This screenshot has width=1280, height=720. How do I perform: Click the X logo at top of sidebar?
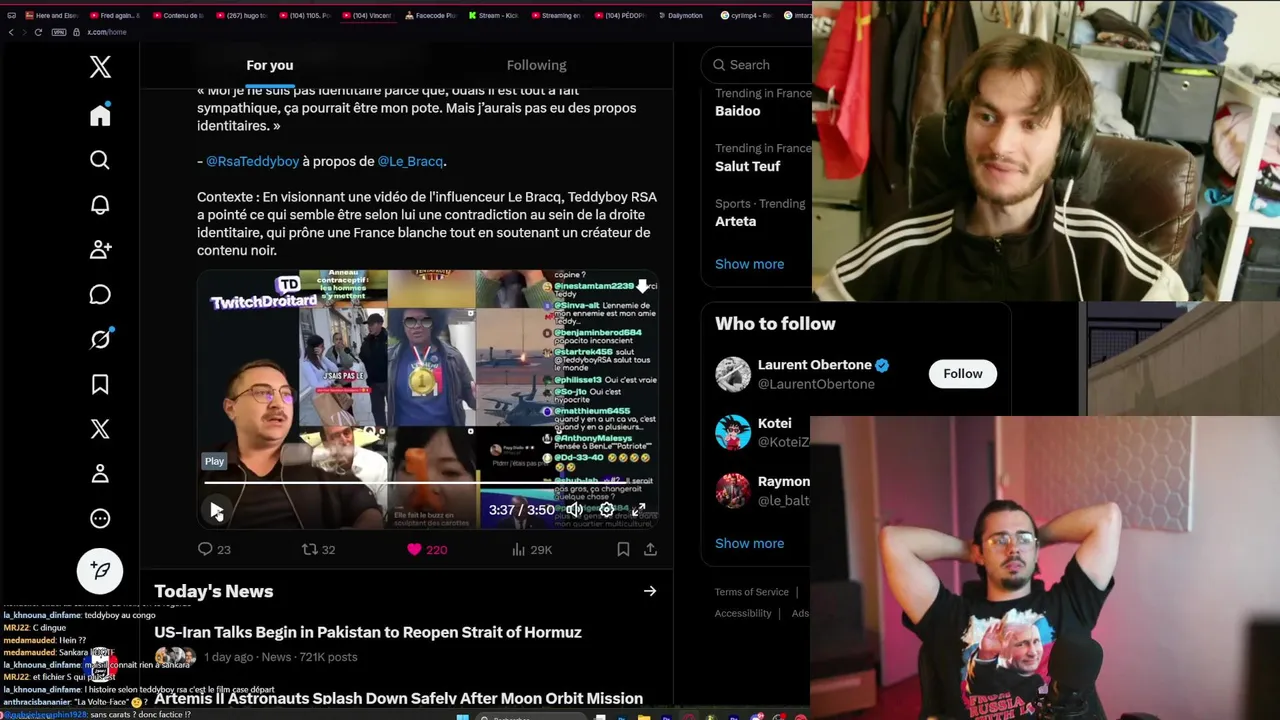tap(100, 67)
